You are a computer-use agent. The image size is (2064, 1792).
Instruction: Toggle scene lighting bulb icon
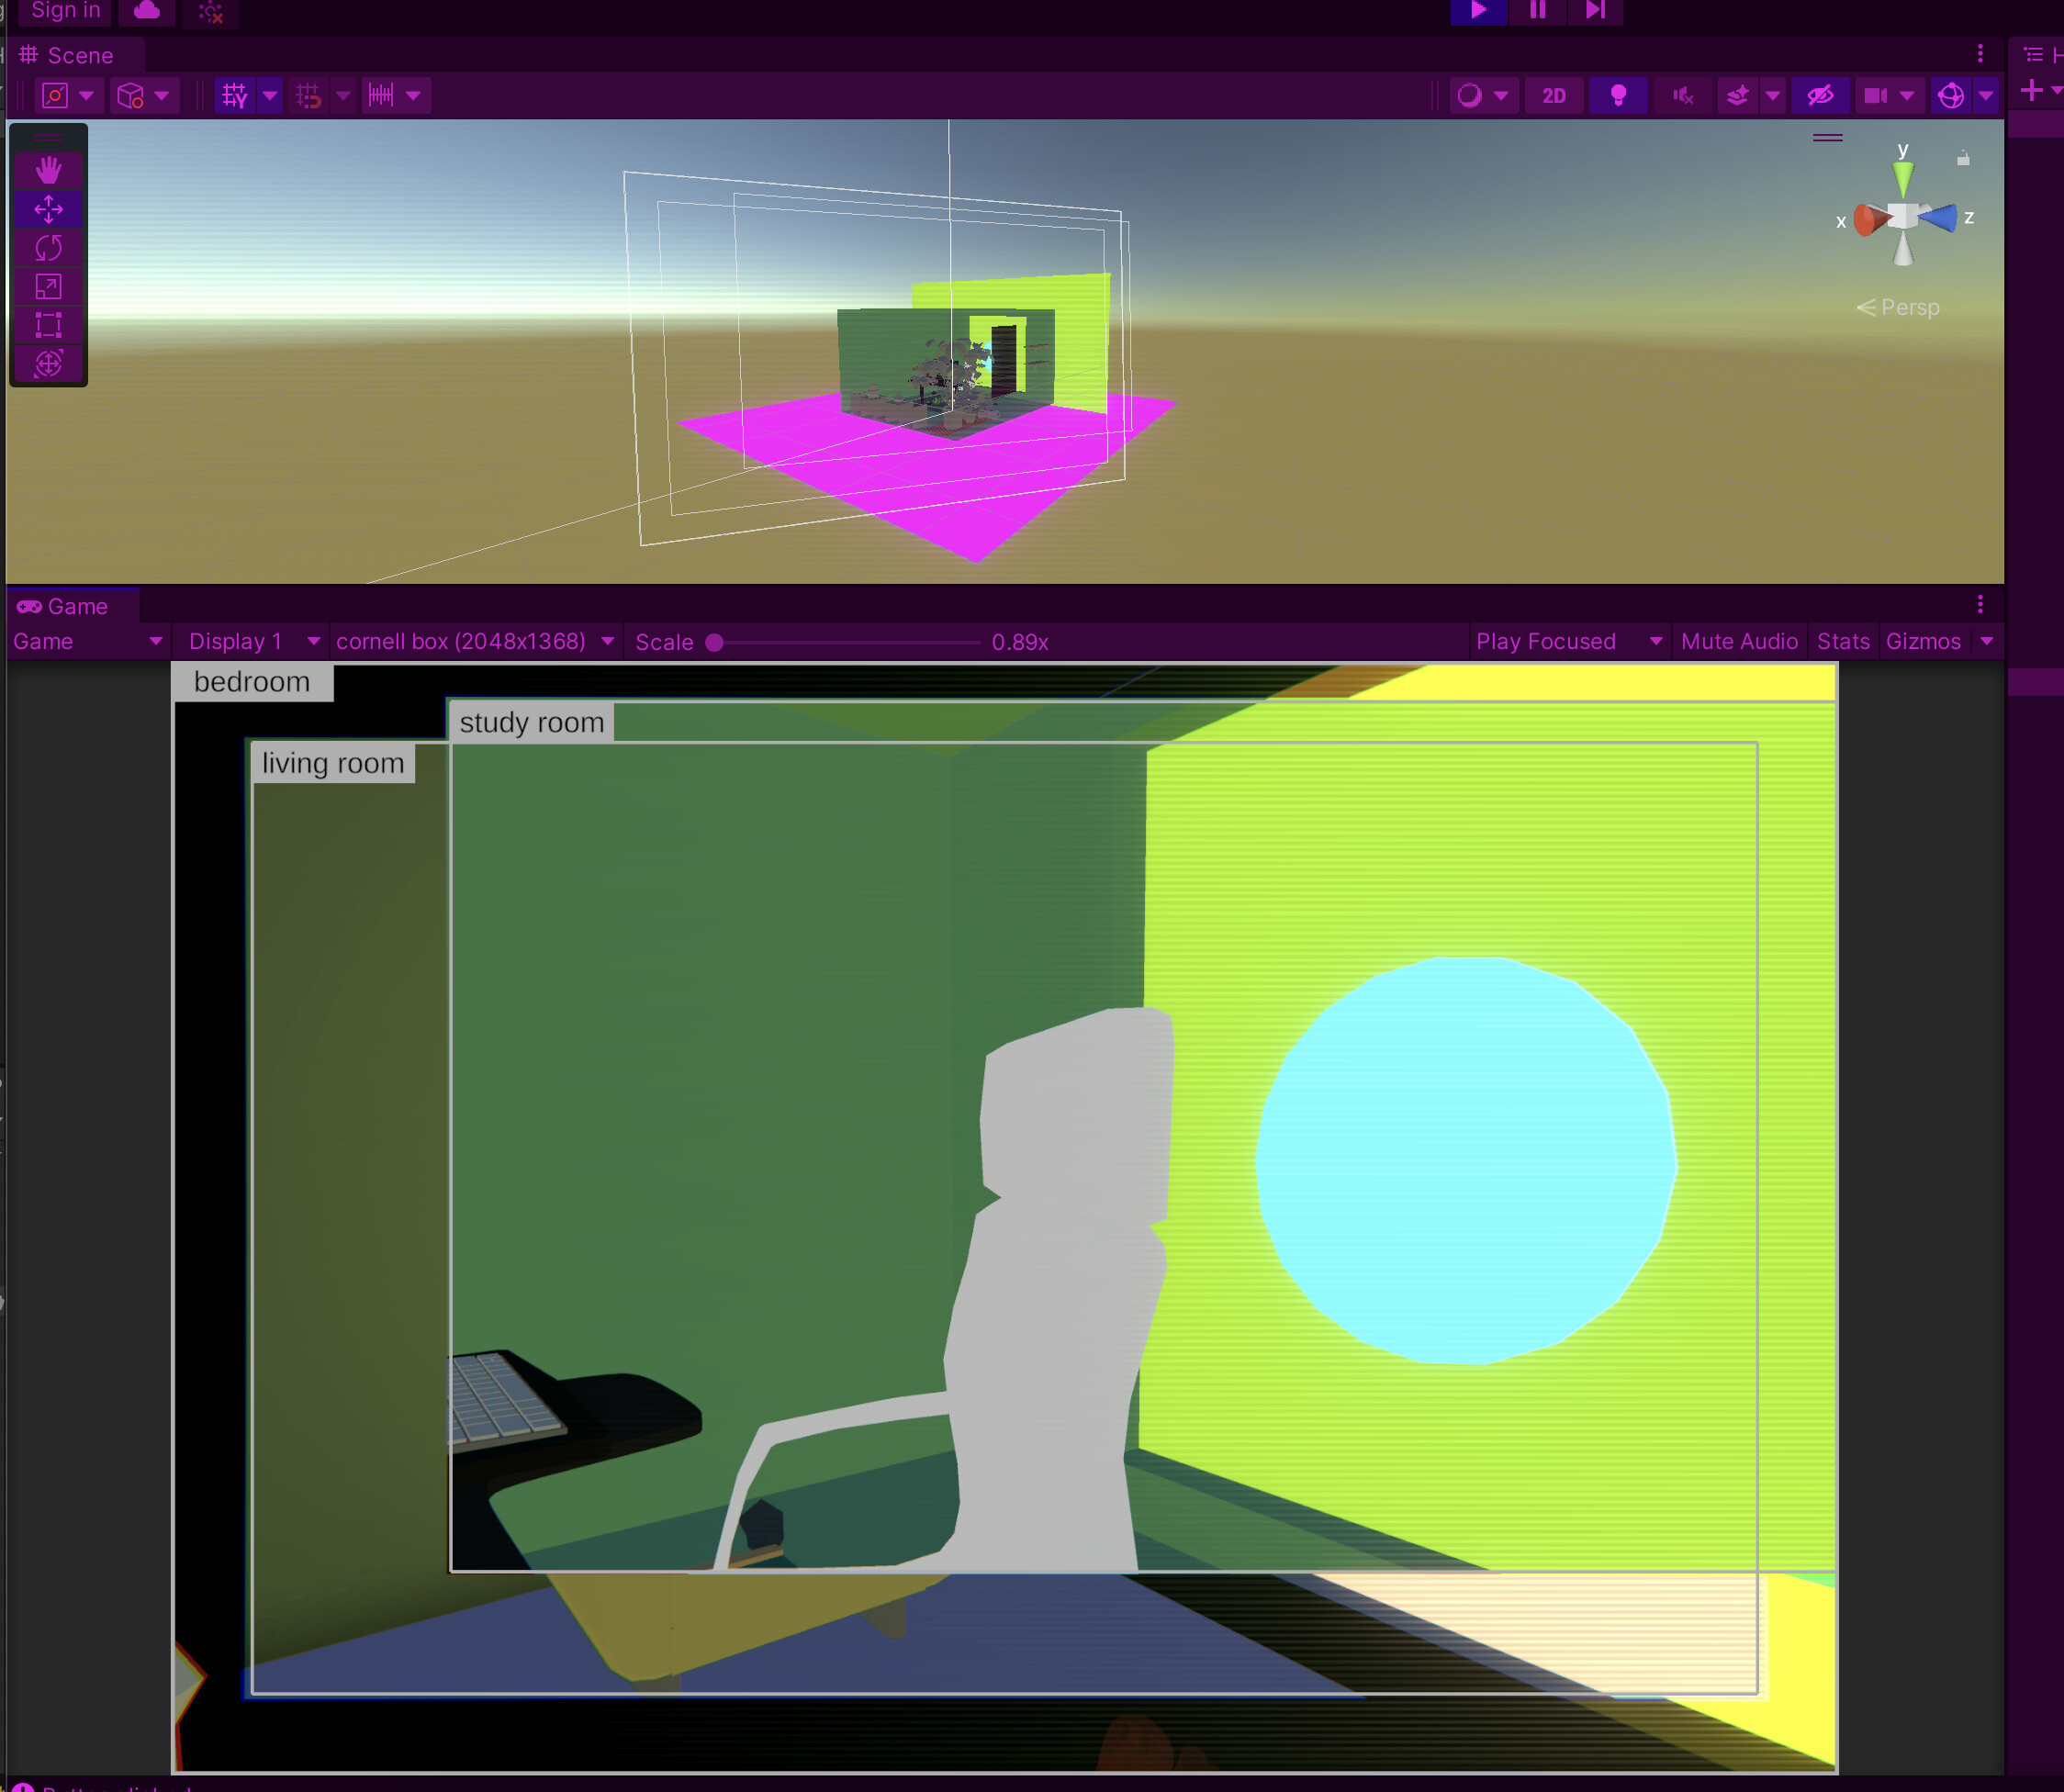pyautogui.click(x=1618, y=96)
